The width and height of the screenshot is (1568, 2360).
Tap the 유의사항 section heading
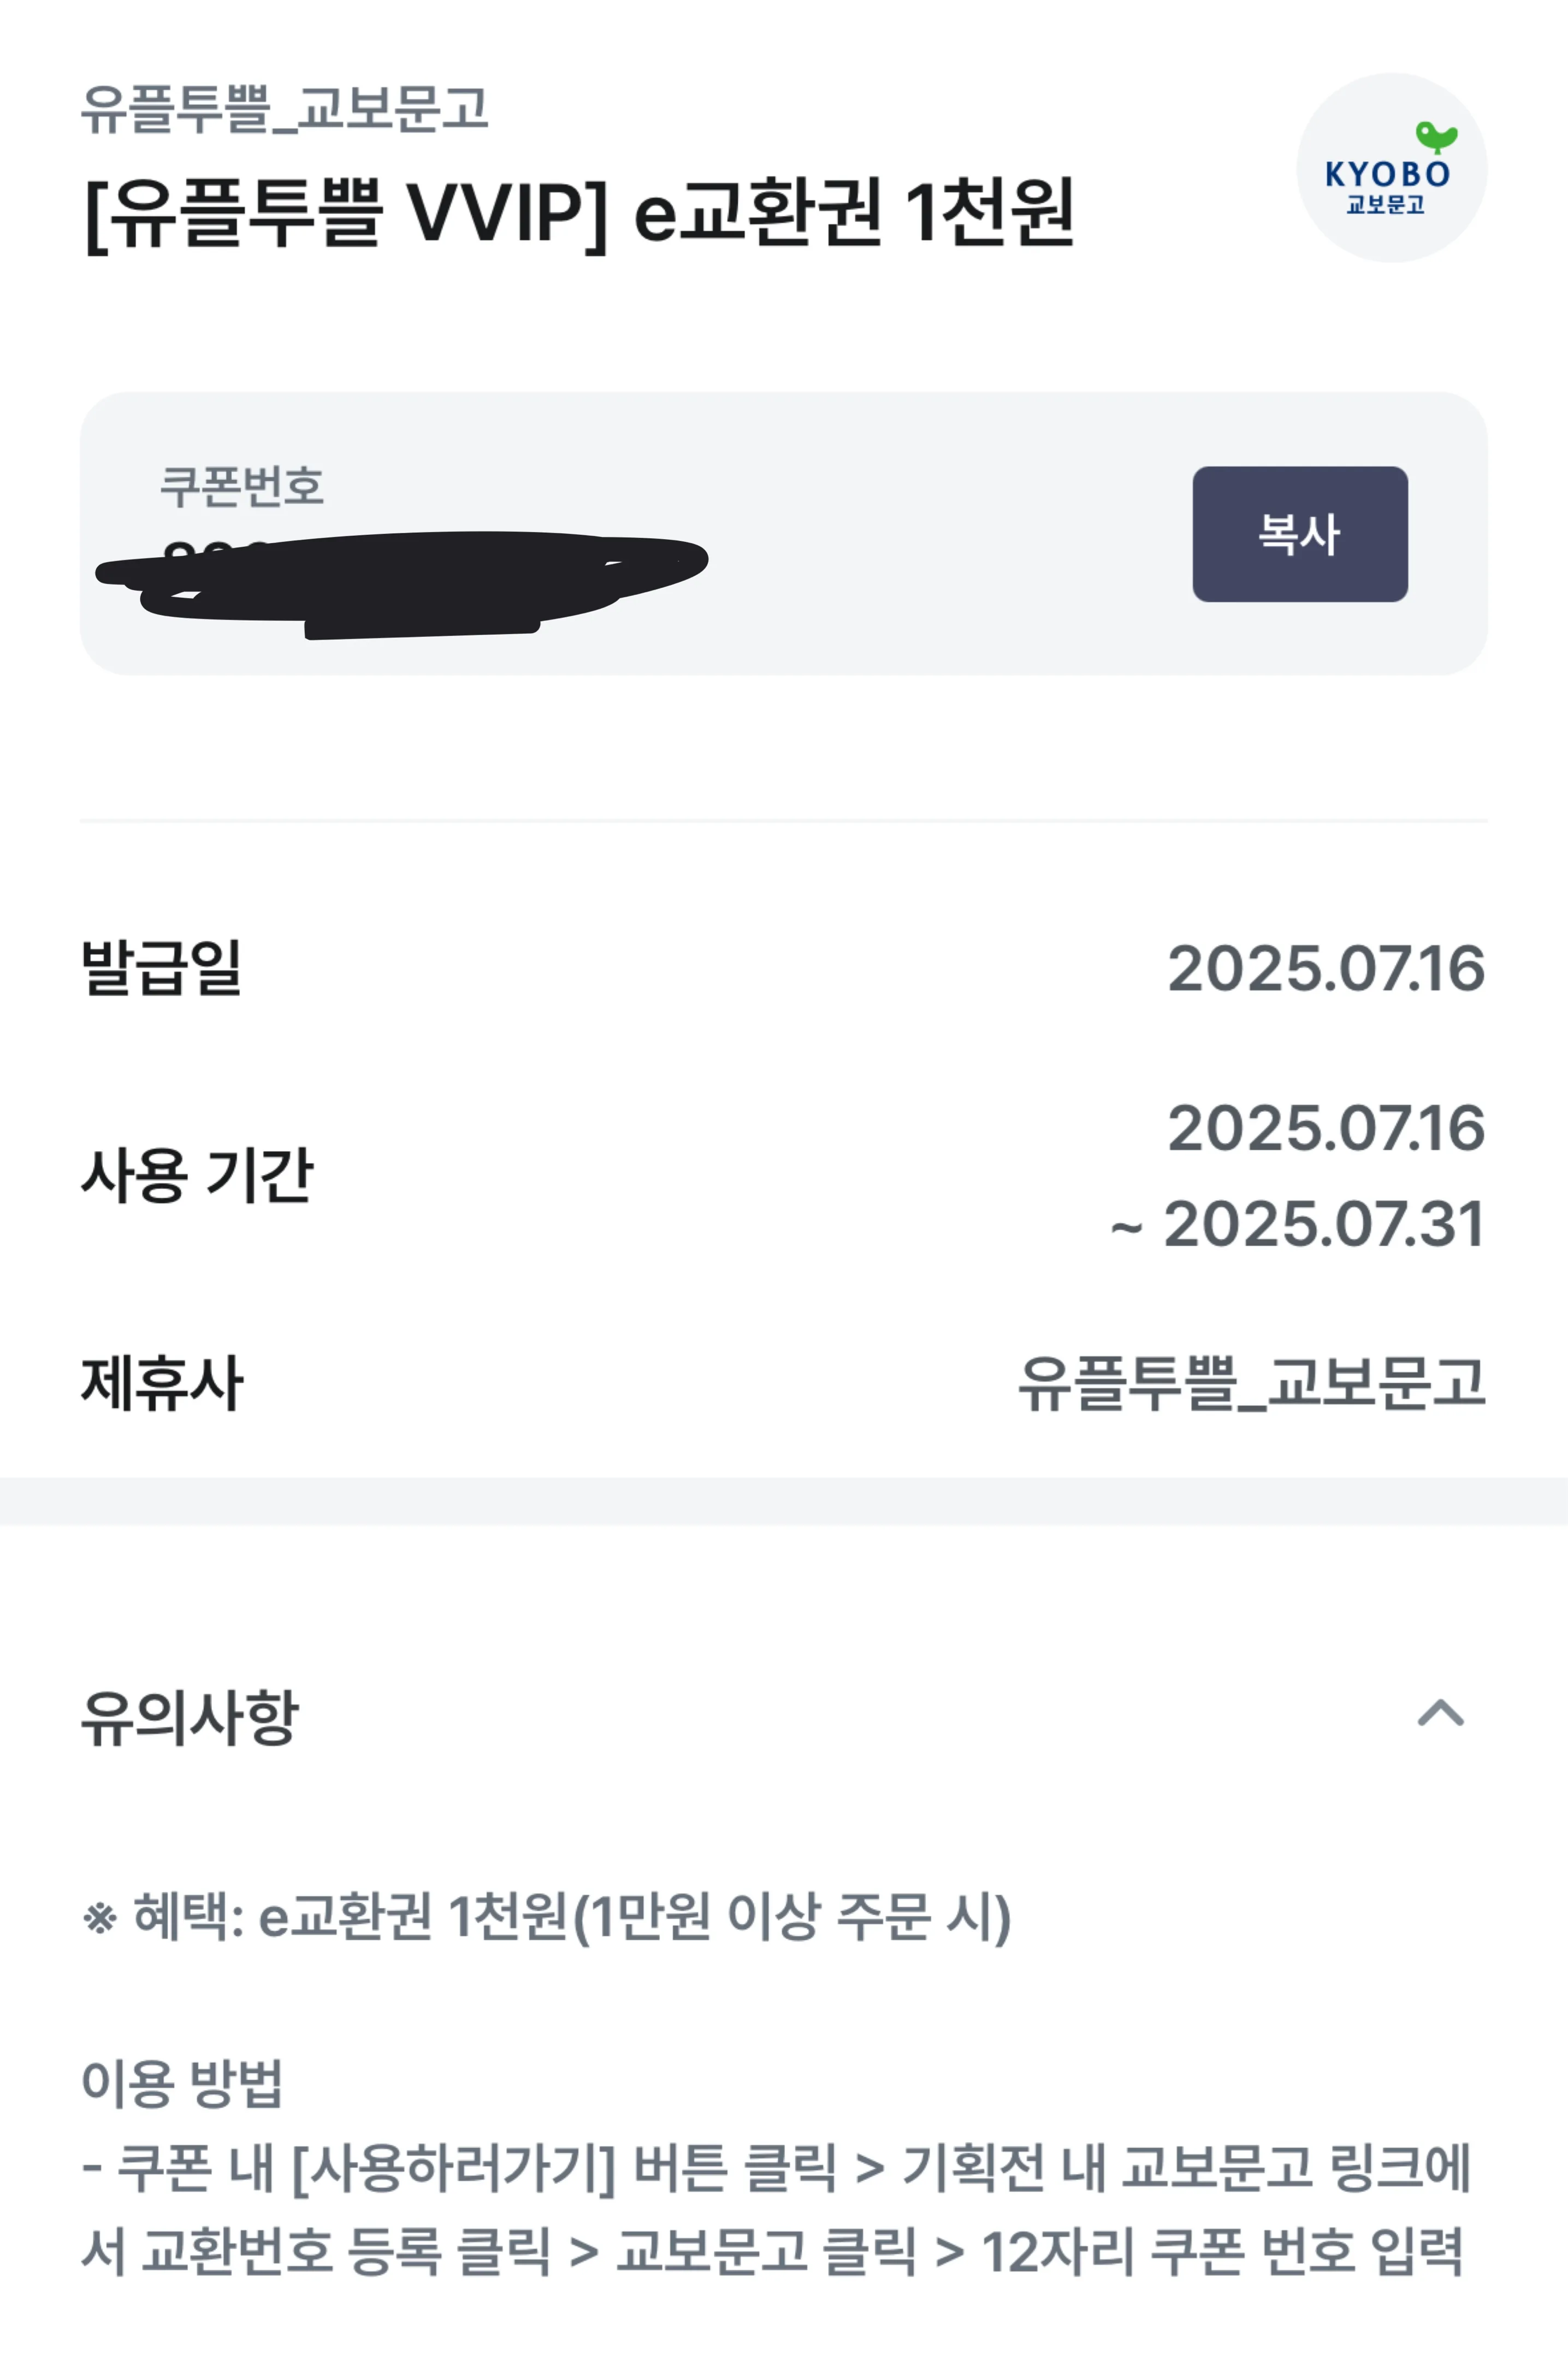tap(189, 1717)
